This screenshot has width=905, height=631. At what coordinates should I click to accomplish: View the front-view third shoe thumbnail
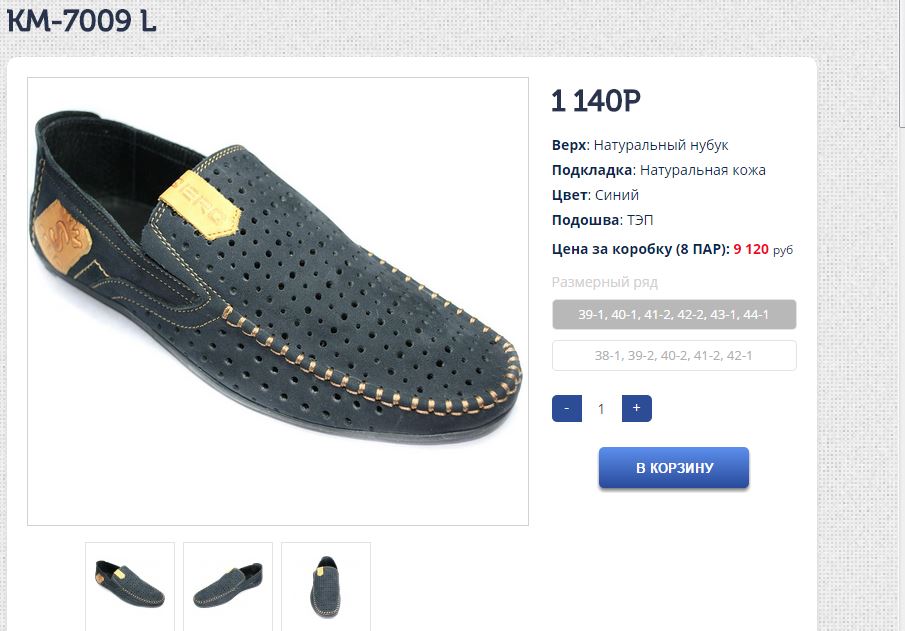(x=326, y=585)
